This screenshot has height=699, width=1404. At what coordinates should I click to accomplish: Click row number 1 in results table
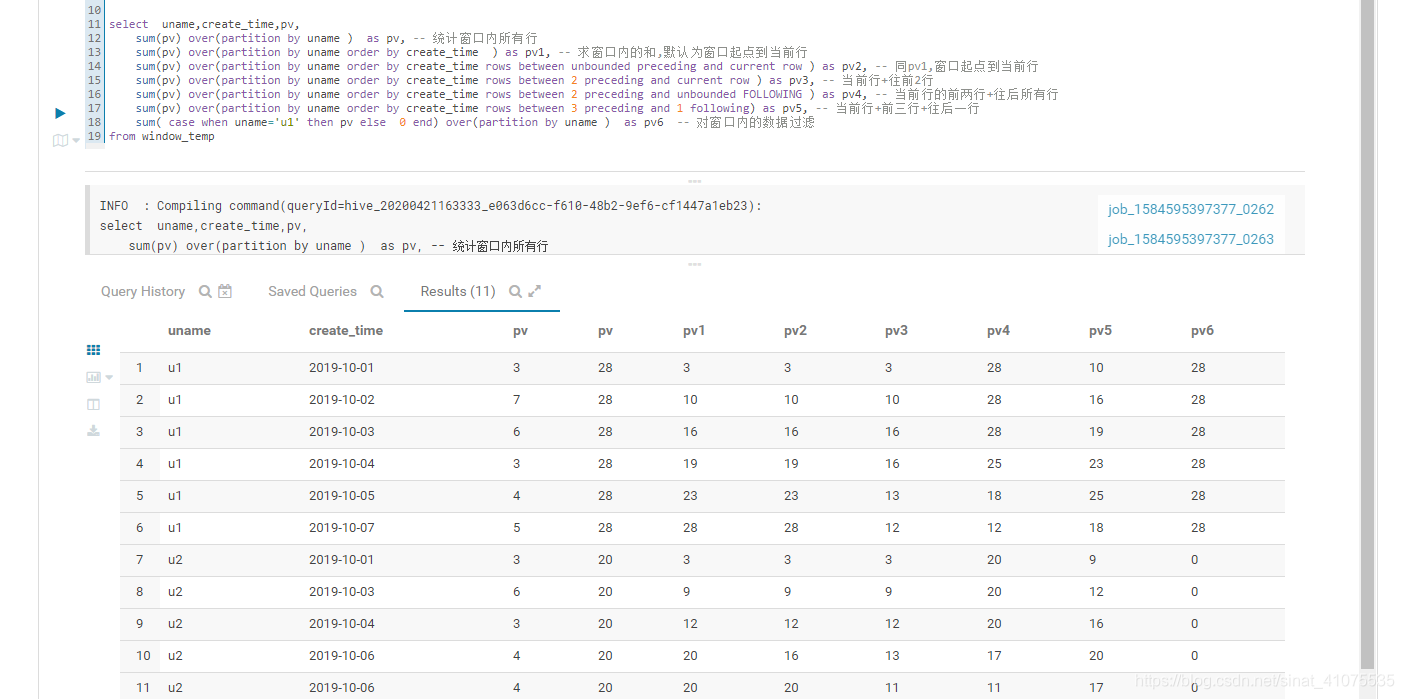tap(139, 367)
